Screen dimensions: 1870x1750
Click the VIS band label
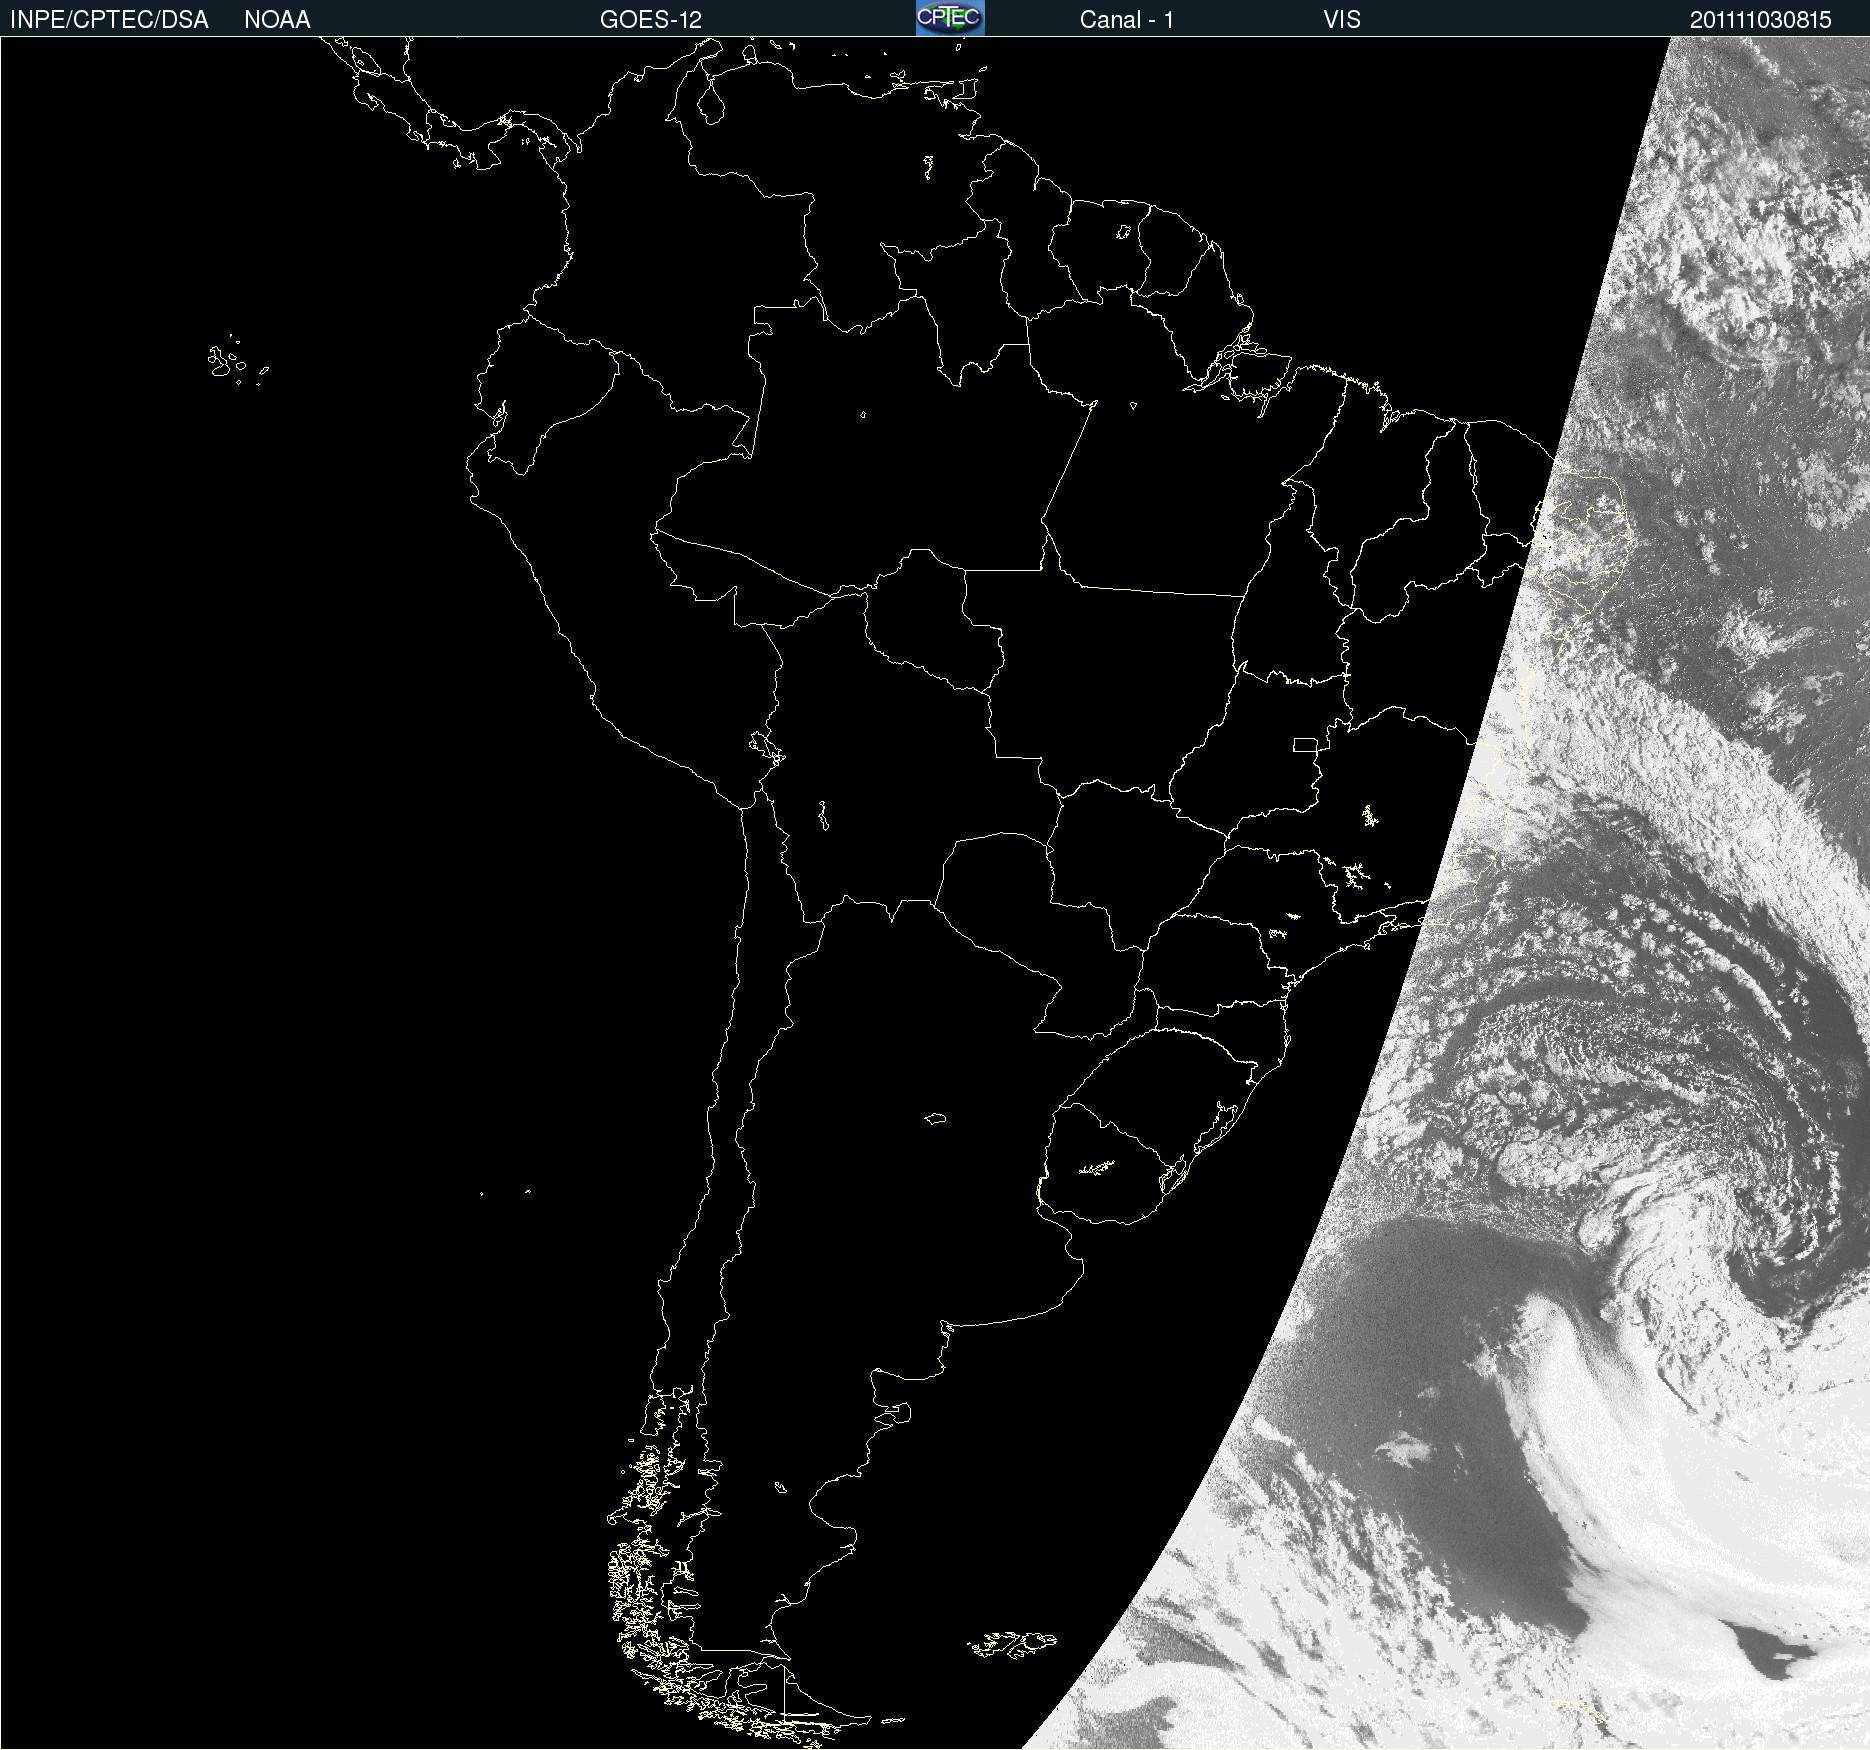(x=1342, y=20)
